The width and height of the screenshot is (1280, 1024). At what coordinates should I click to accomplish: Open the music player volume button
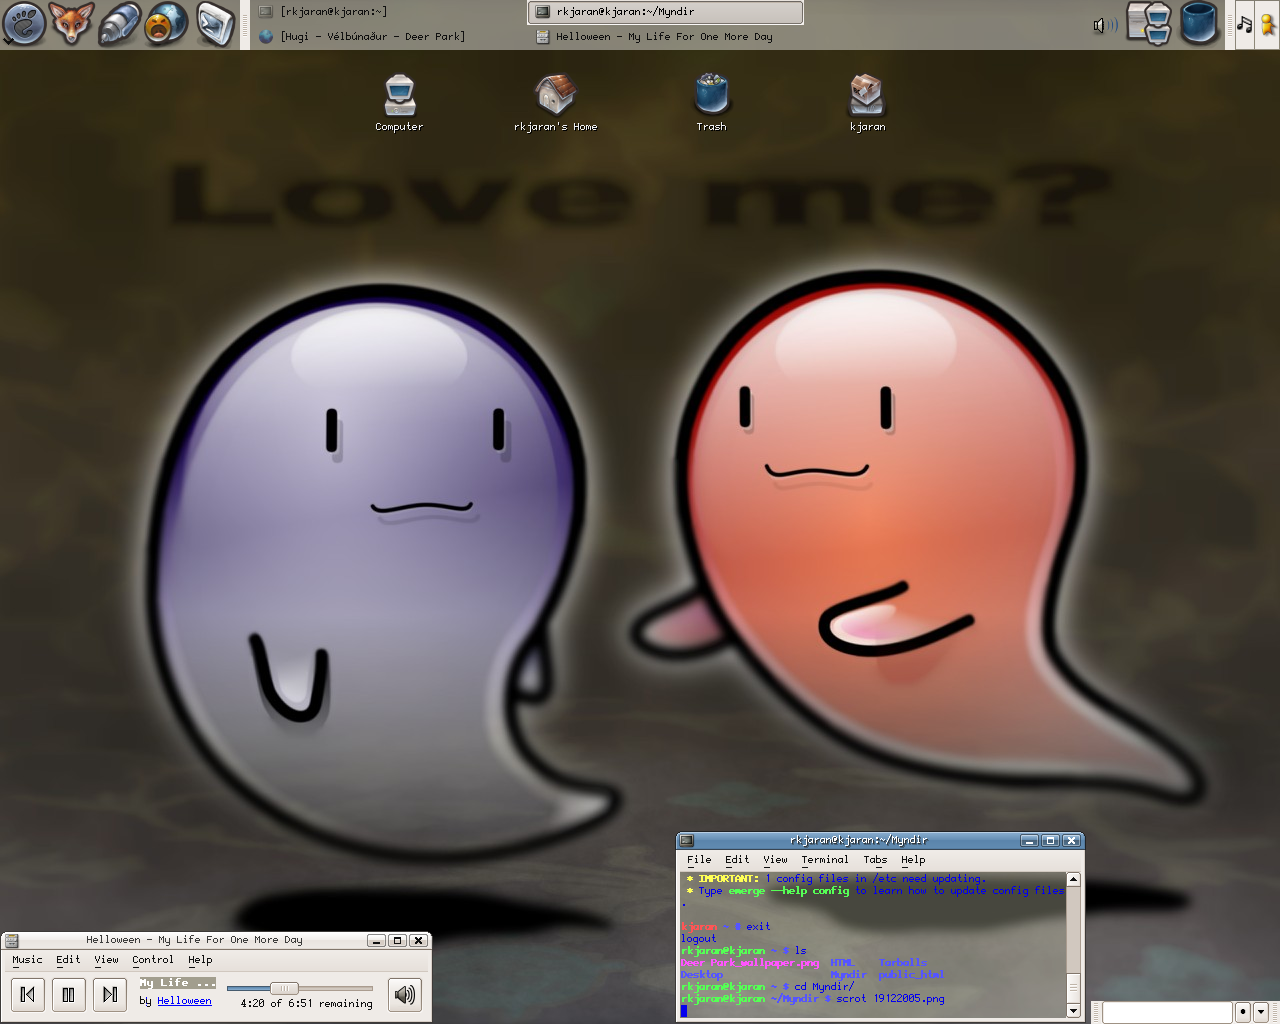click(404, 994)
